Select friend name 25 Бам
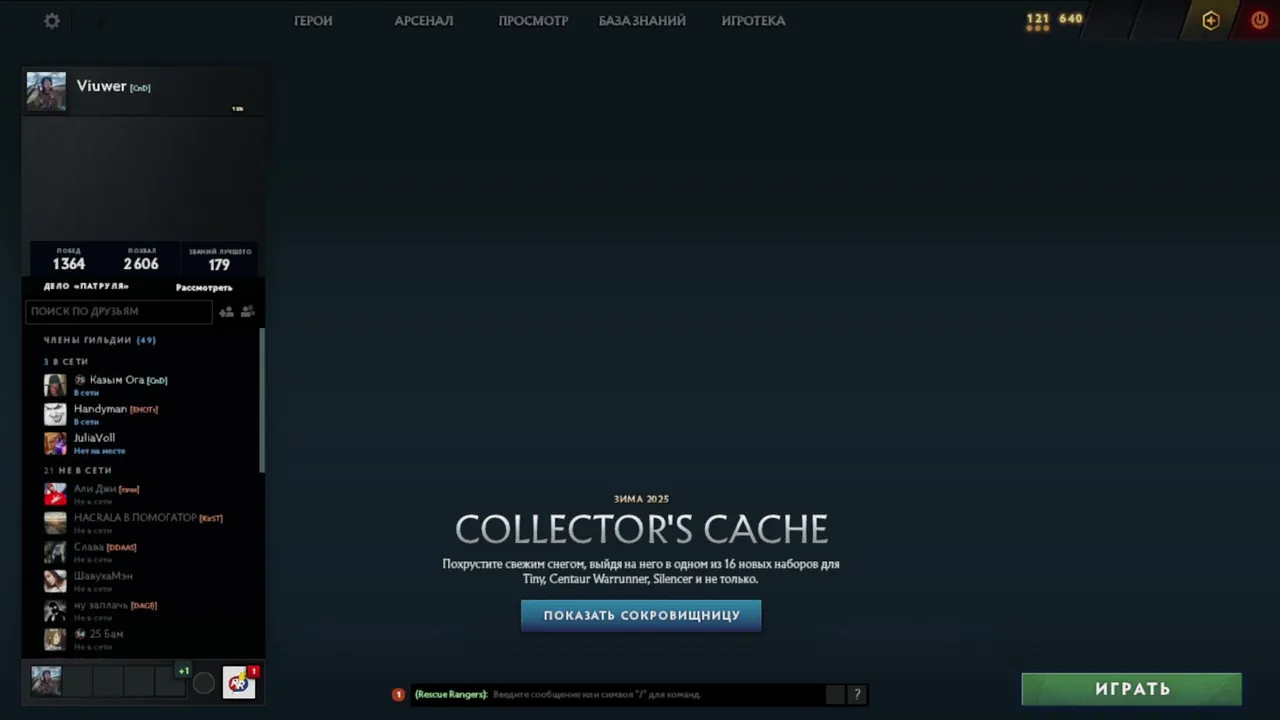 click(x=106, y=634)
